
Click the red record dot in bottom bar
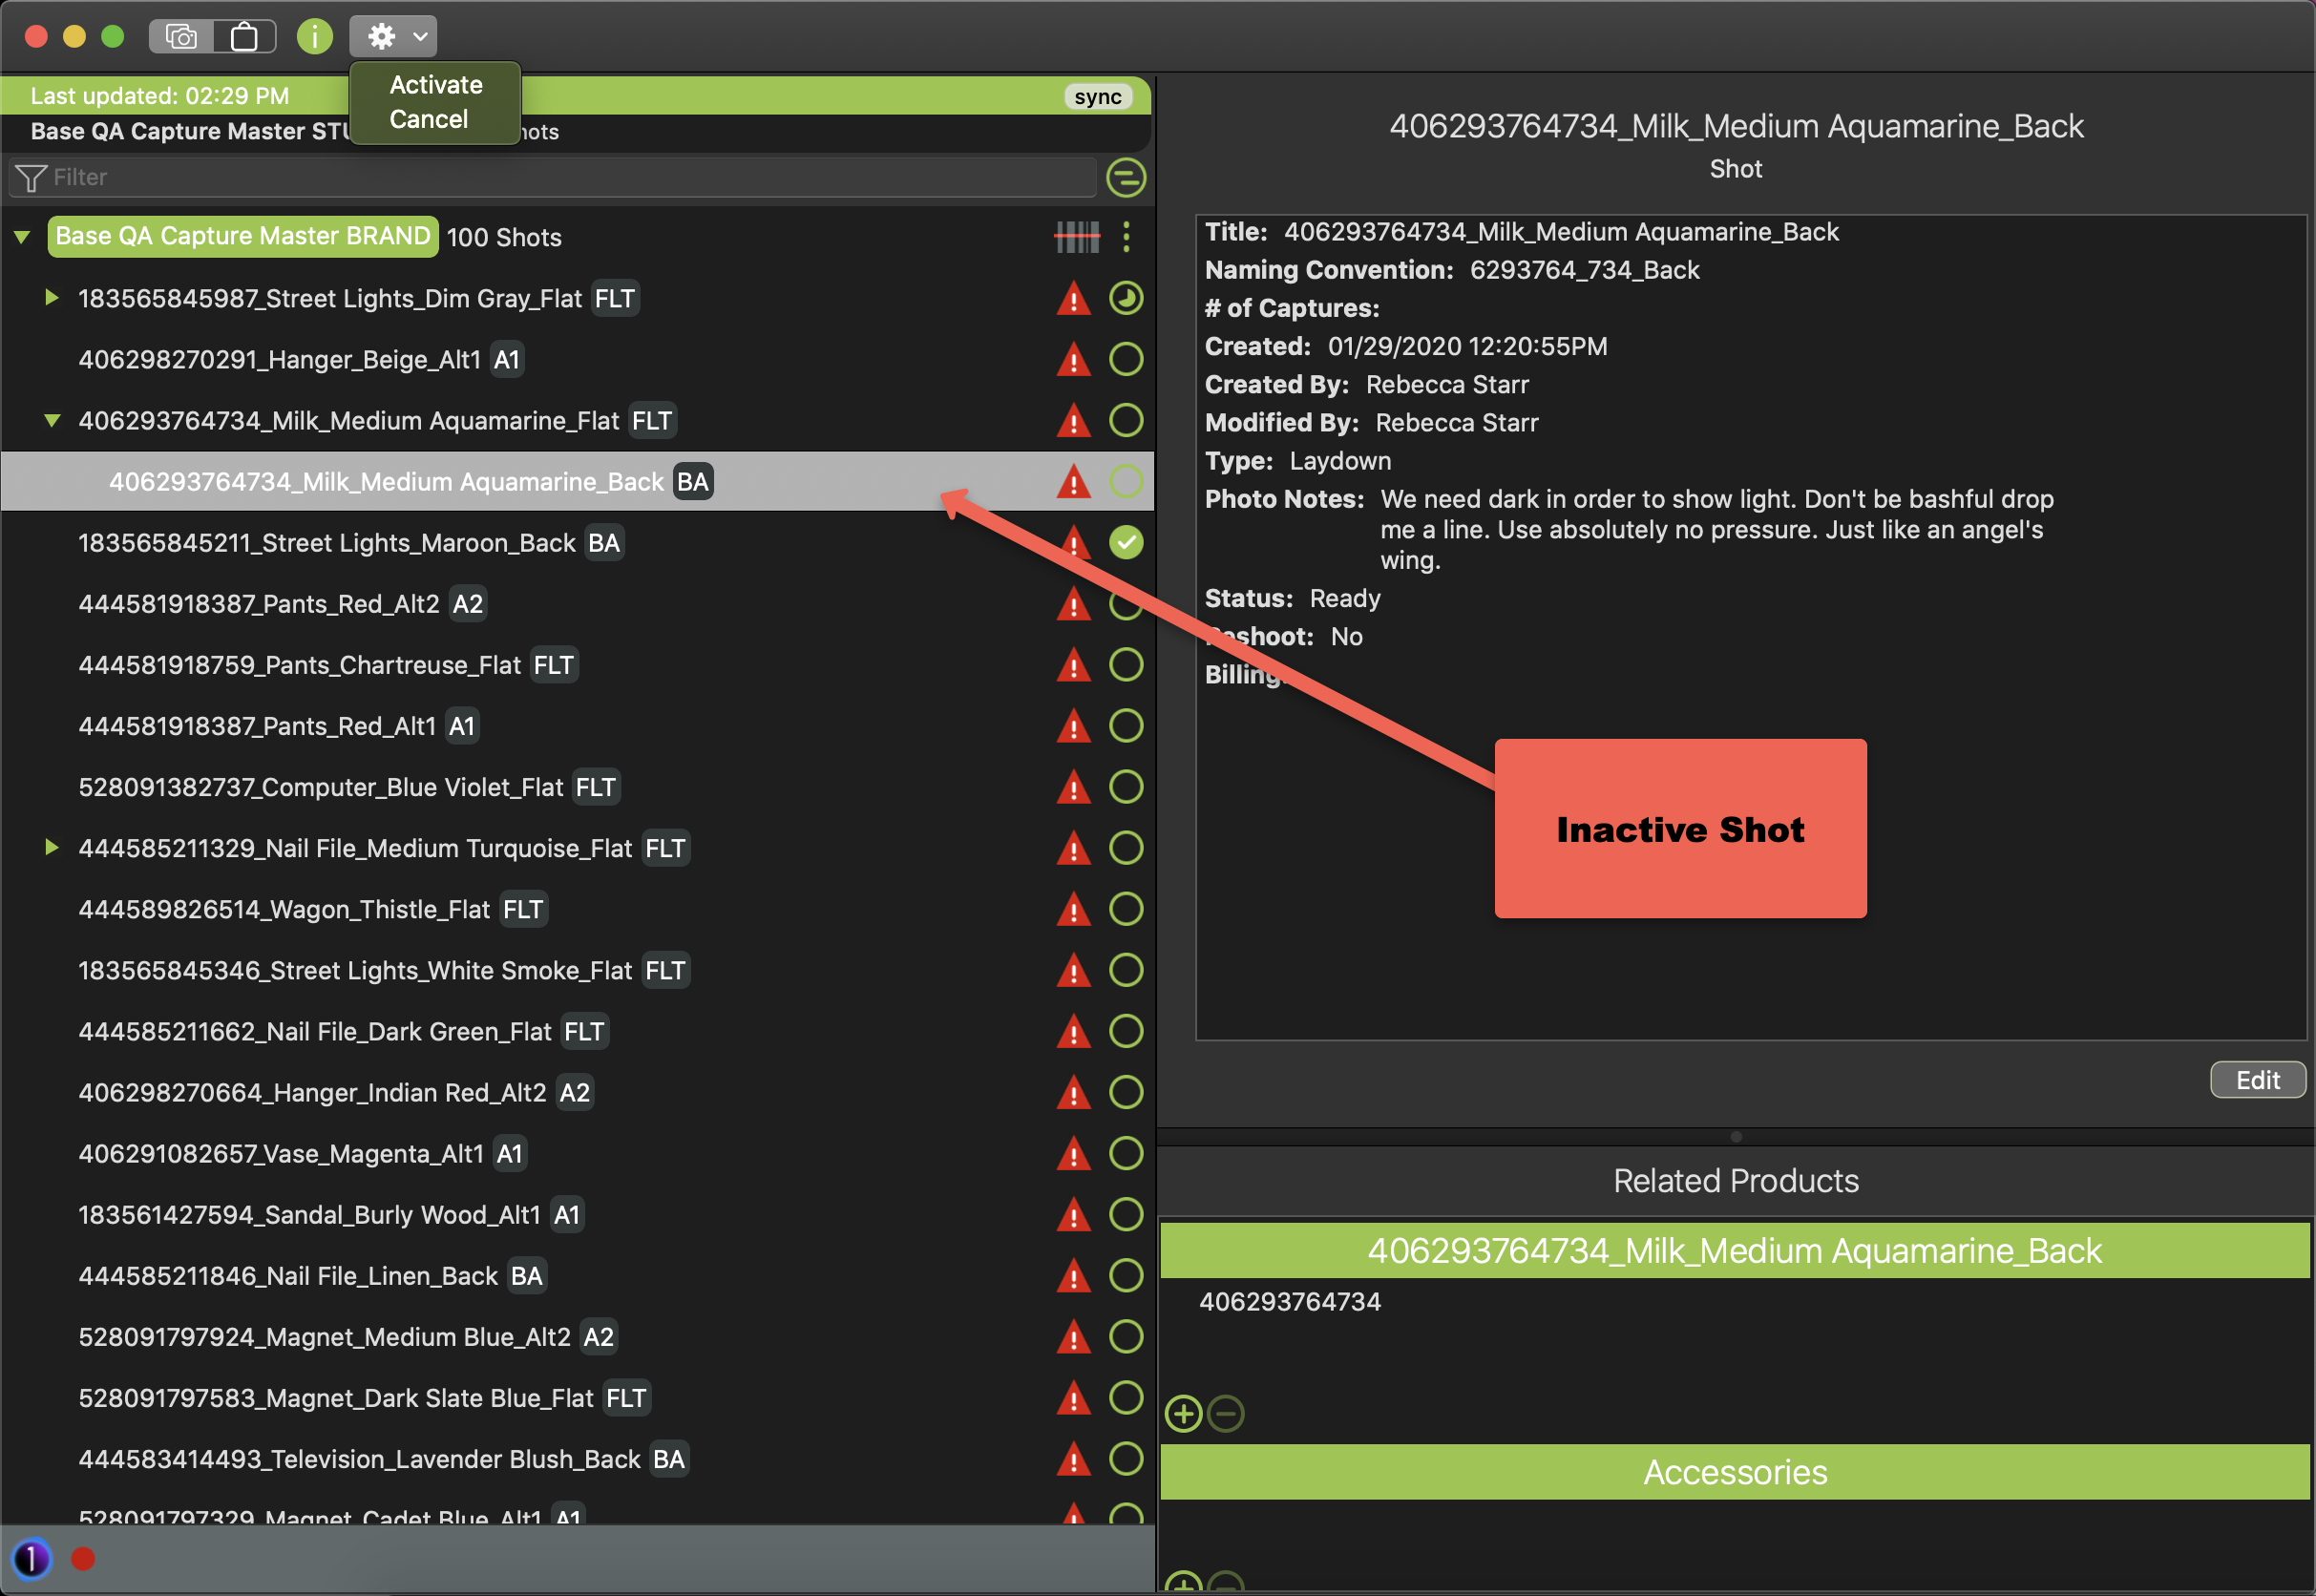click(x=83, y=1558)
